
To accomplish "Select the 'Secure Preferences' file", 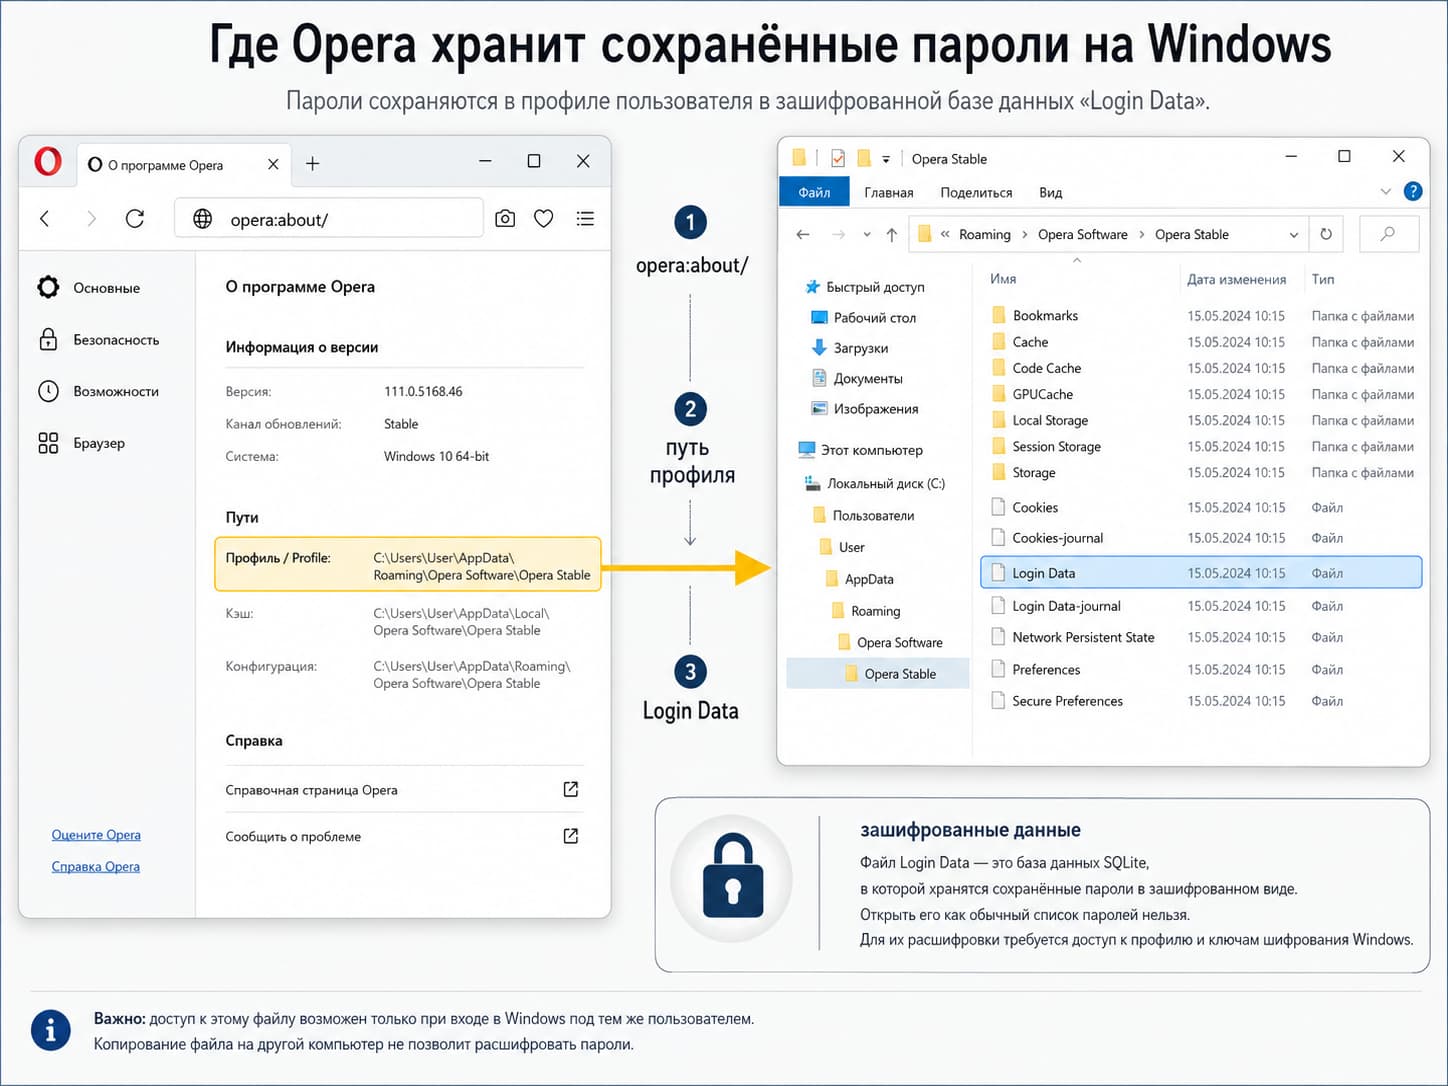I will coord(1056,701).
